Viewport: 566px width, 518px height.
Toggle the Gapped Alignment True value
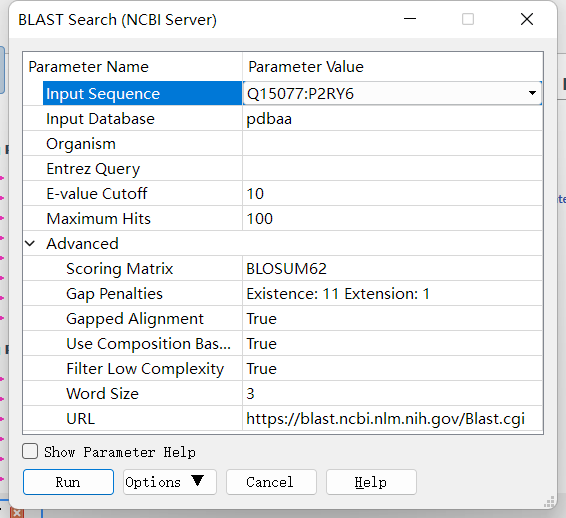[392, 318]
